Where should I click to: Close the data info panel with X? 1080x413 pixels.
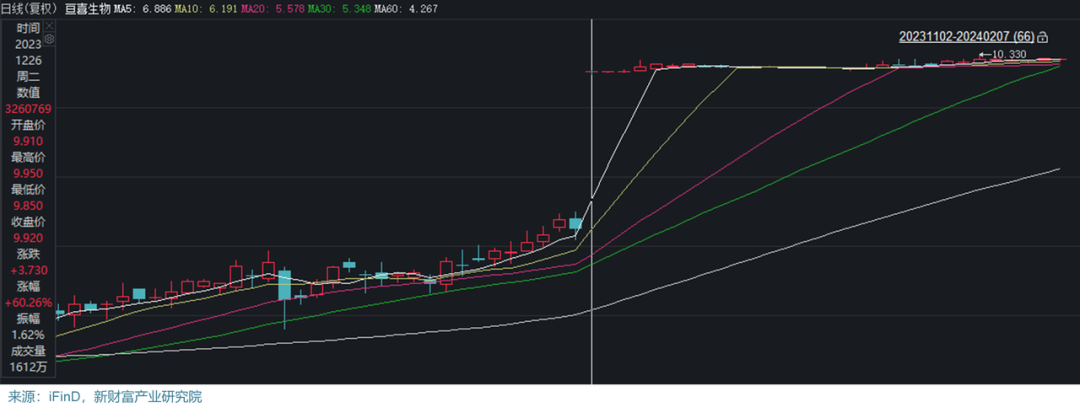coord(49,27)
